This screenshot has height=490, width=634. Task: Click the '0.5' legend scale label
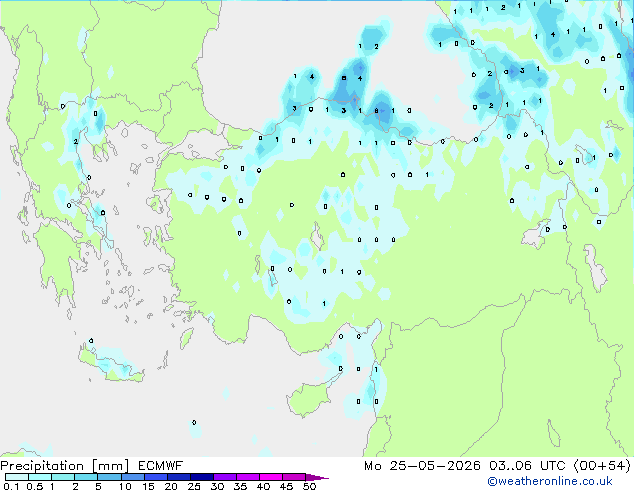(35, 486)
